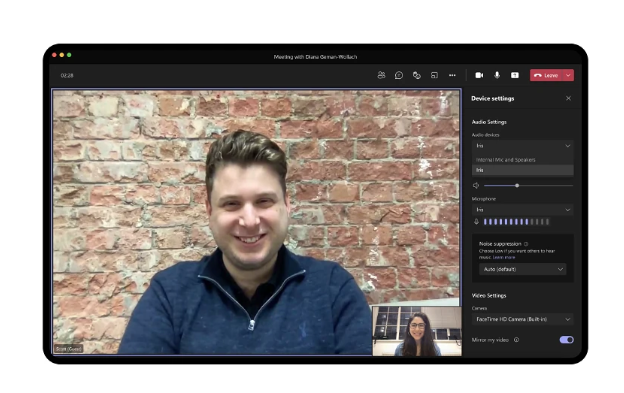Choose Internal Mic and Speakers option
This screenshot has width=624, height=393.
tap(523, 160)
